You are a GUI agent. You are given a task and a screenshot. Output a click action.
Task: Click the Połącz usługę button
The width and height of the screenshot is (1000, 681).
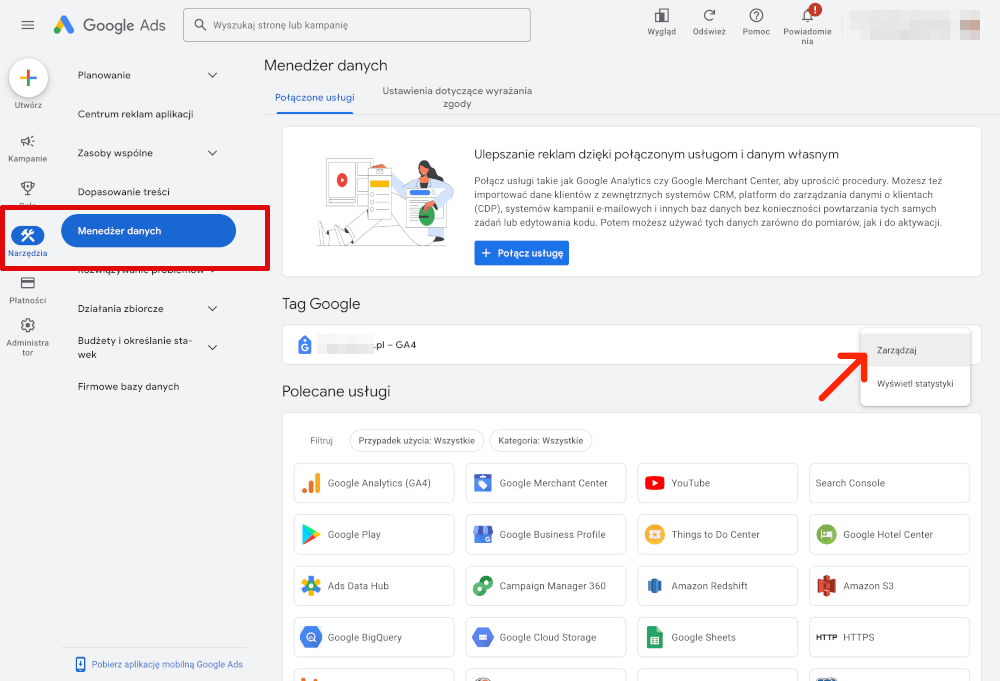[x=521, y=253]
